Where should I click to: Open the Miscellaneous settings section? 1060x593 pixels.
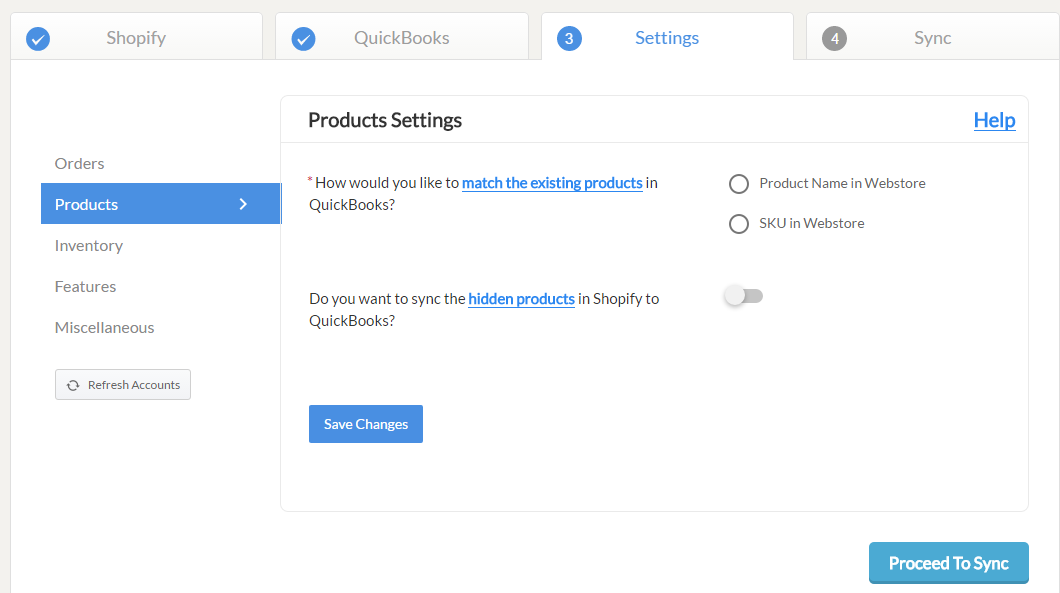(x=104, y=328)
